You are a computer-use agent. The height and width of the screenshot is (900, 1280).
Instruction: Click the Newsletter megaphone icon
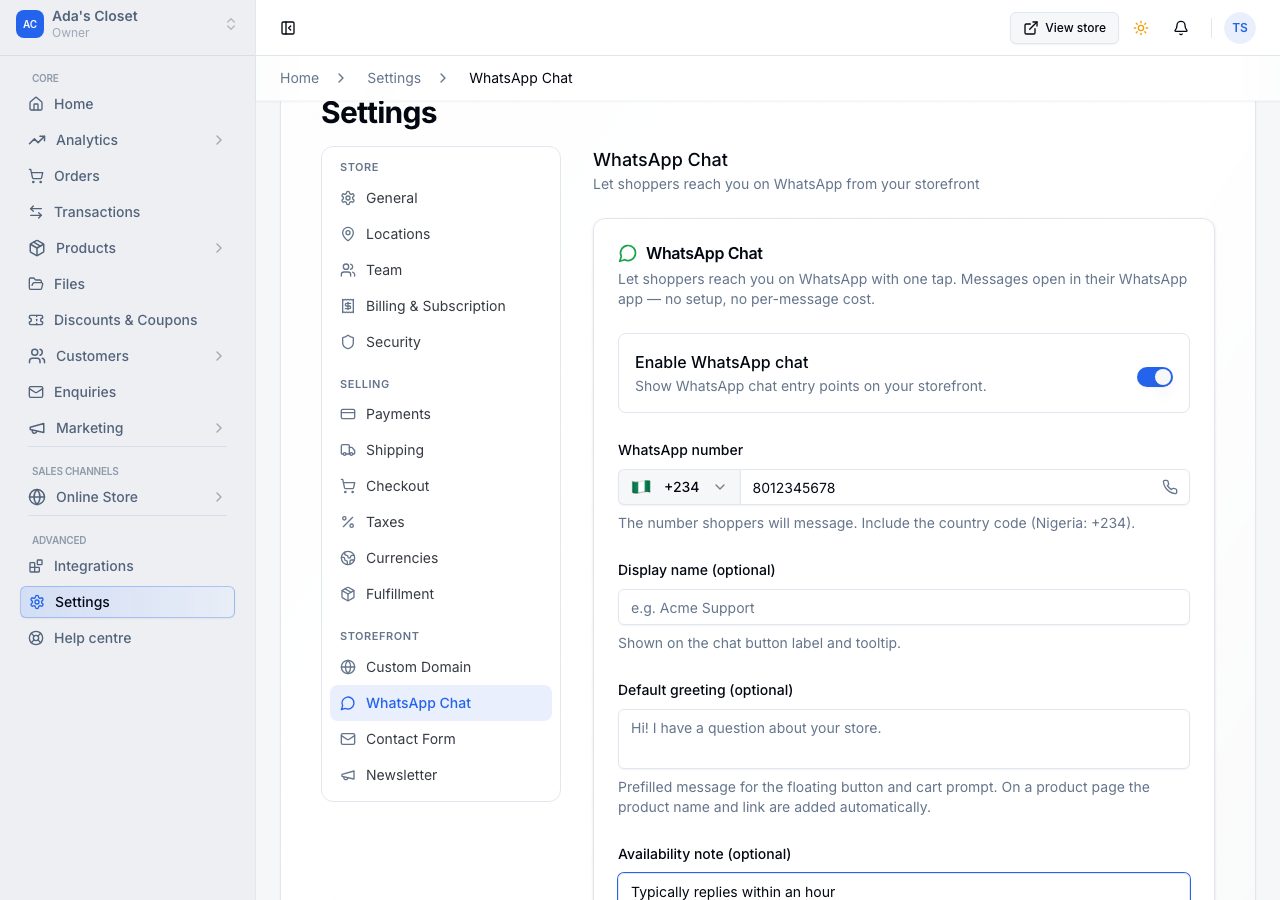coord(348,775)
